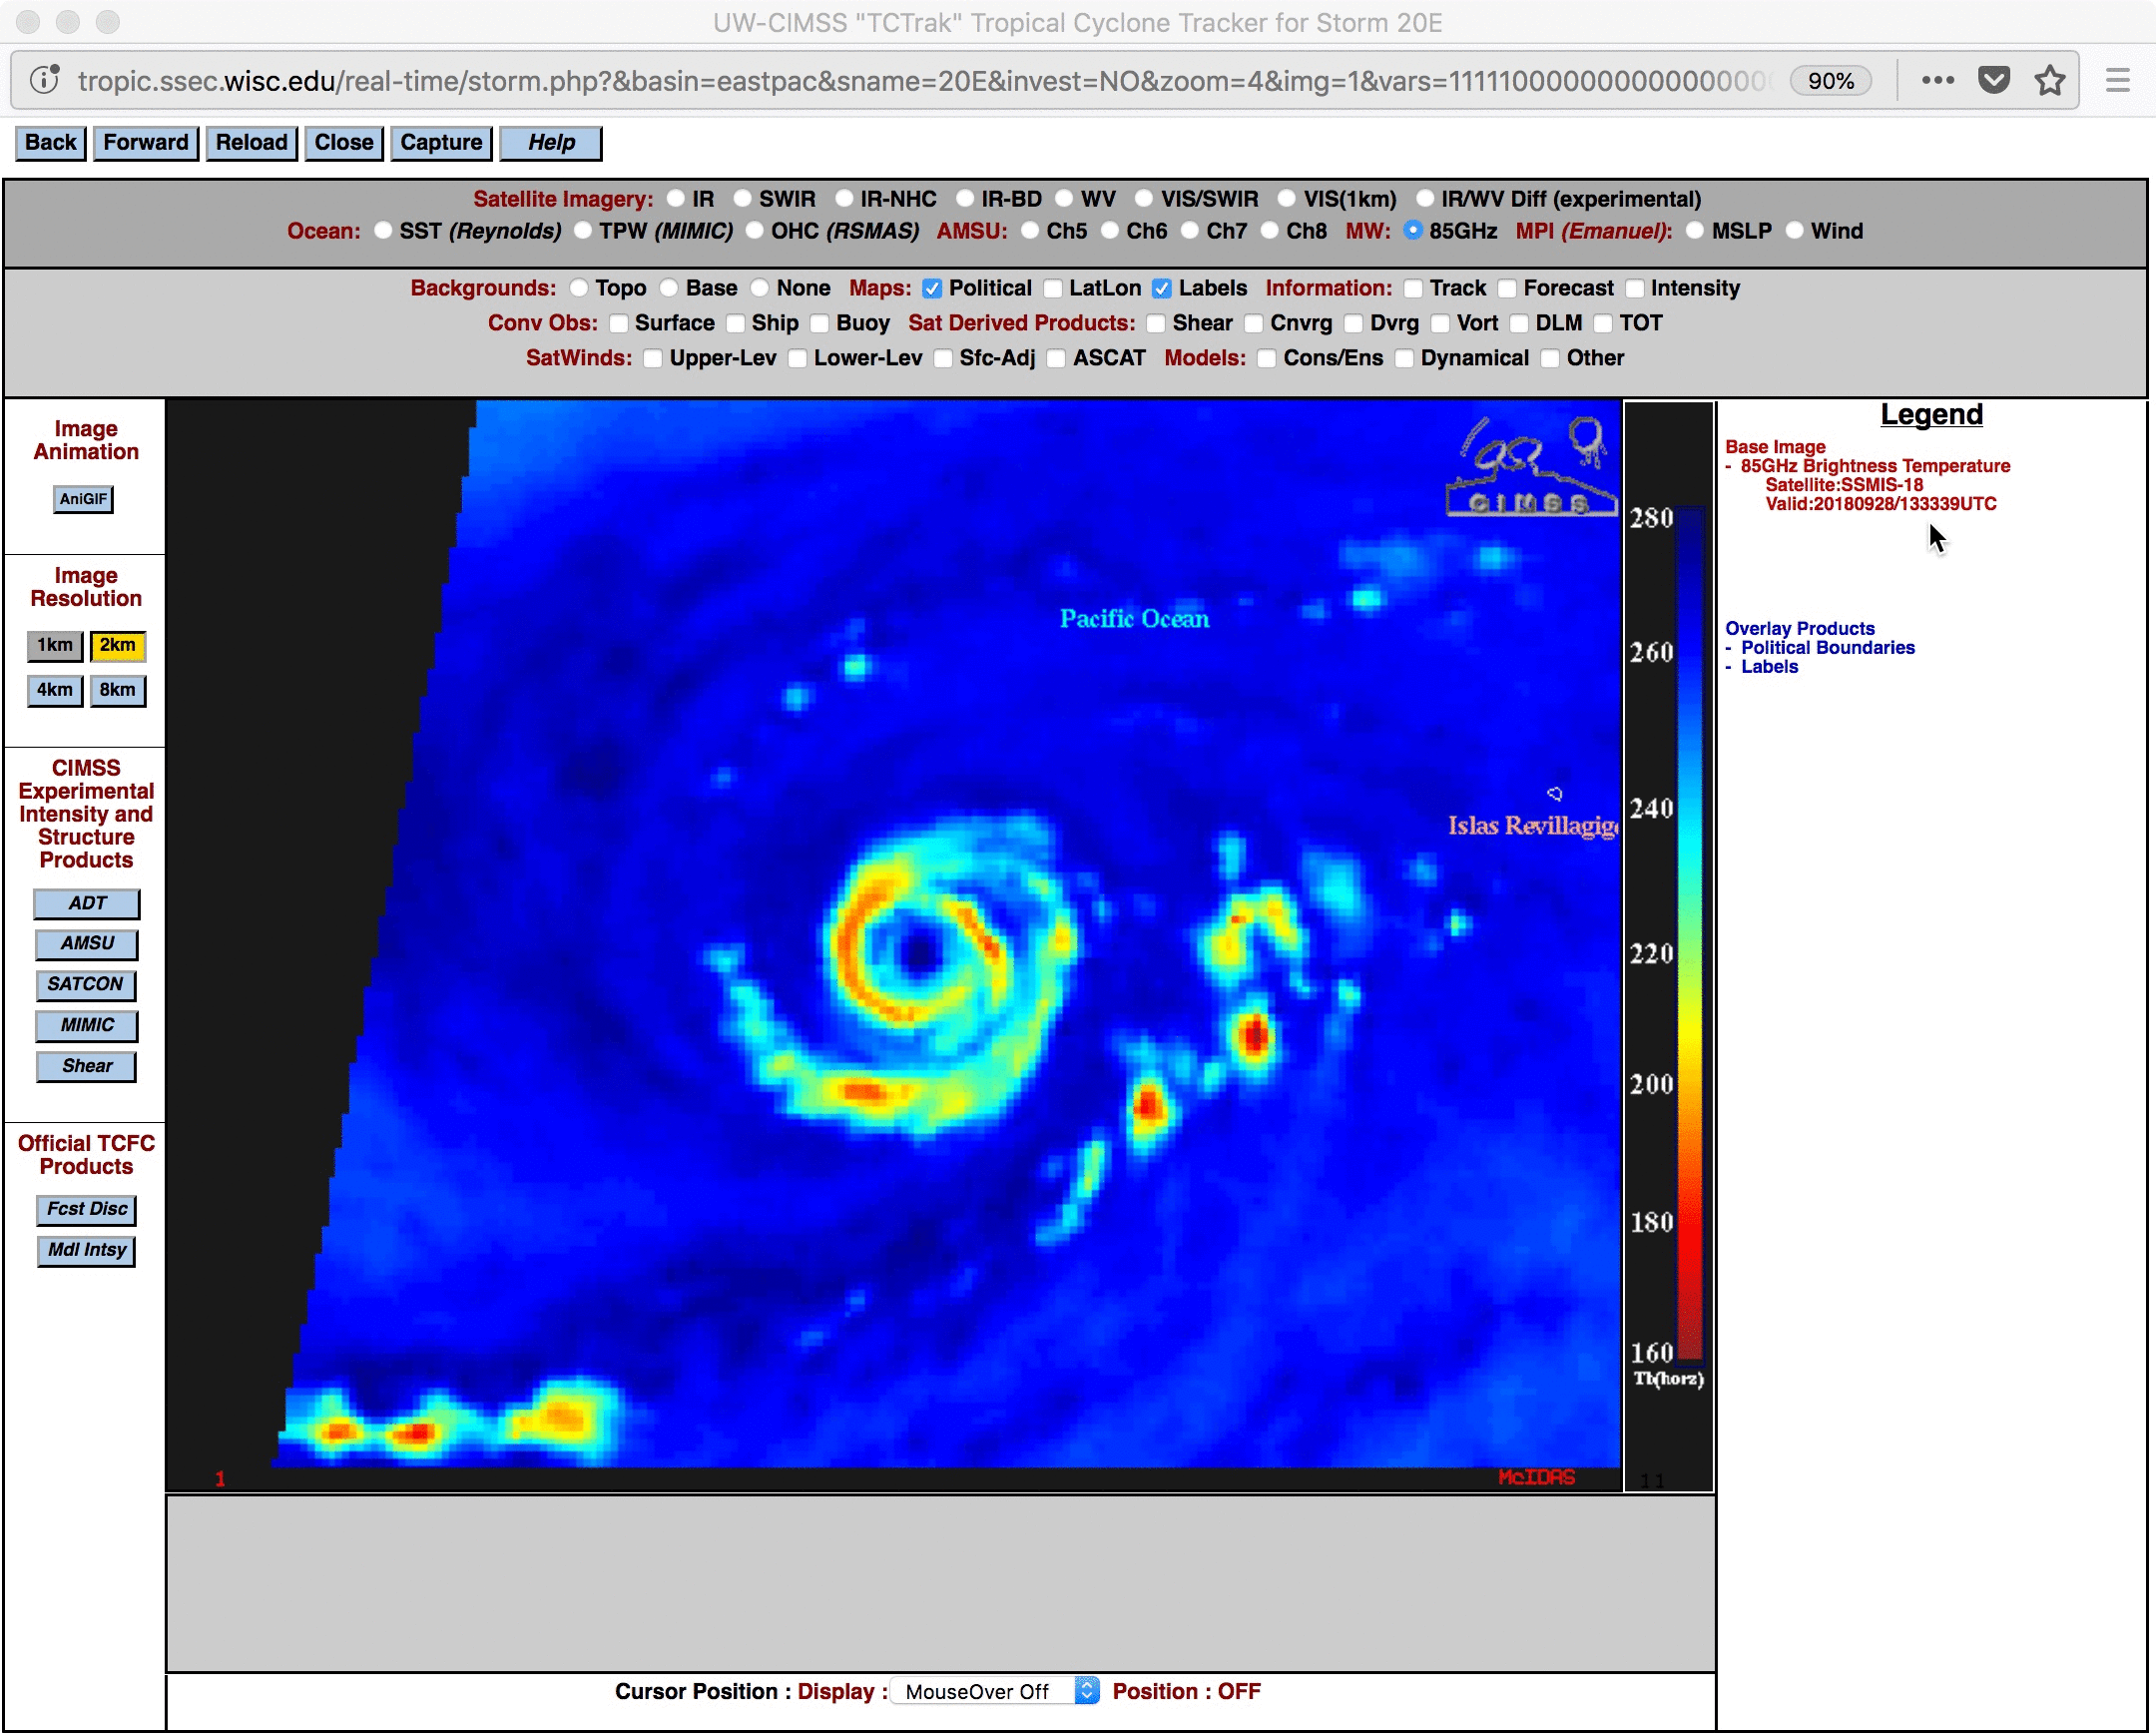Enable the Cons/Ens models checkbox
Screen dimensions: 2156x1735
(1267, 359)
